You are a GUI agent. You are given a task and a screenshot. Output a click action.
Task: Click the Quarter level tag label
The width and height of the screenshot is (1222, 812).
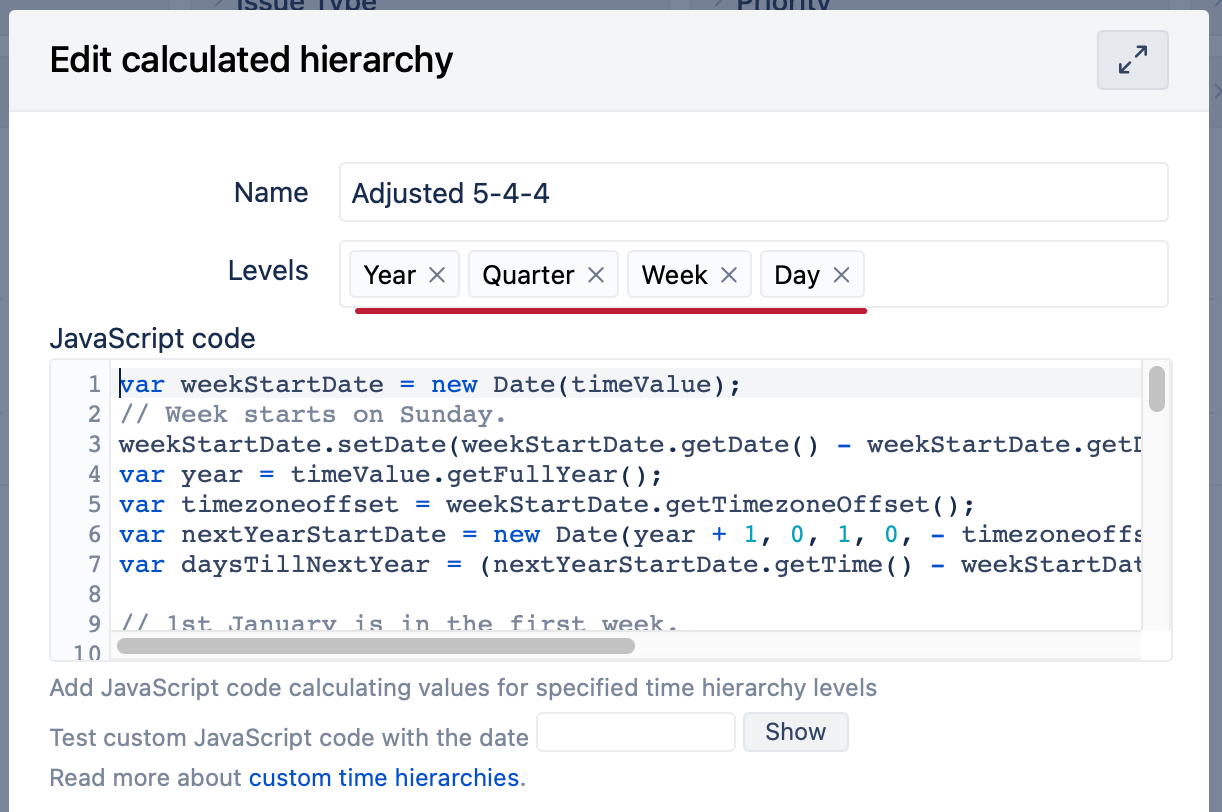click(x=528, y=275)
